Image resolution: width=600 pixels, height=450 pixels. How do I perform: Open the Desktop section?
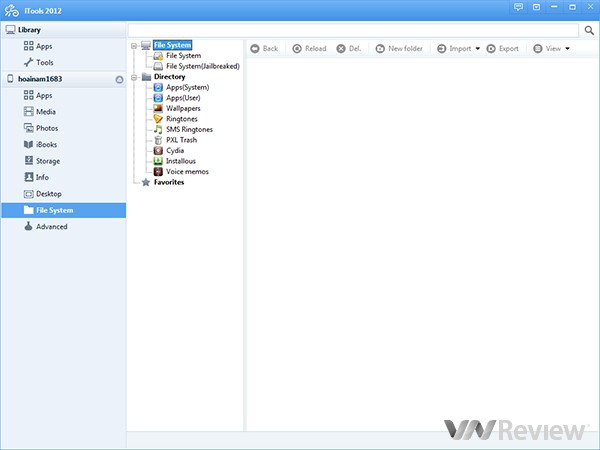pyautogui.click(x=42, y=194)
